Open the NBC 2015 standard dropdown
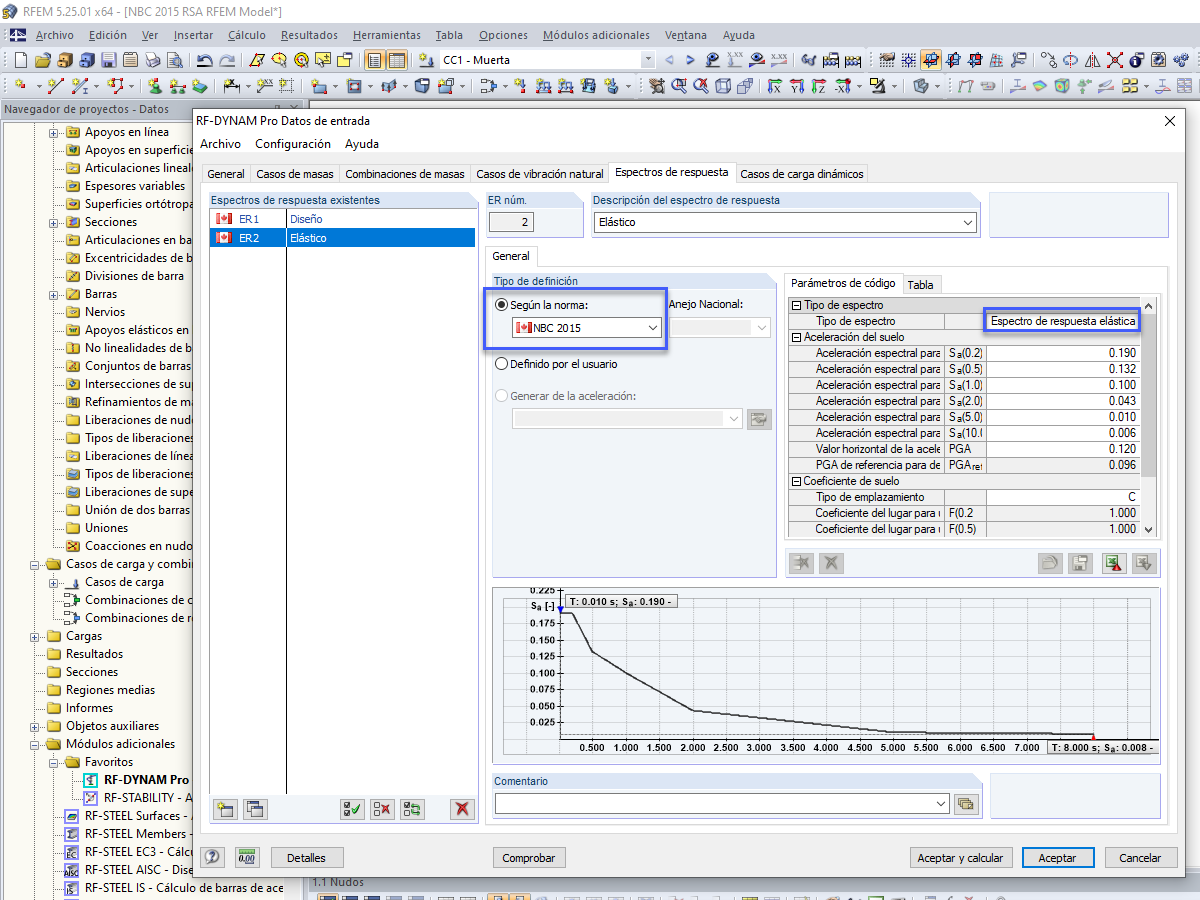The width and height of the screenshot is (1200, 900). (586, 327)
